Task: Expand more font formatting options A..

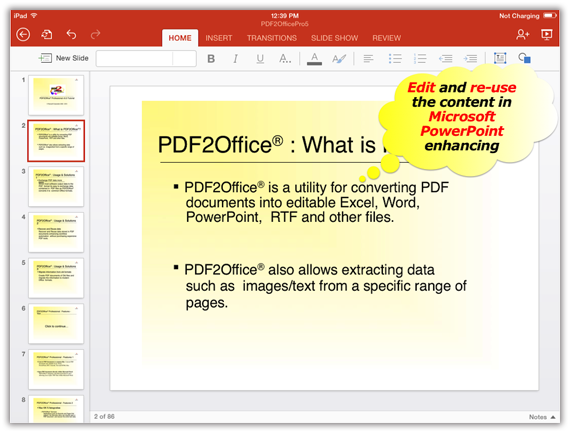Action: coord(285,59)
